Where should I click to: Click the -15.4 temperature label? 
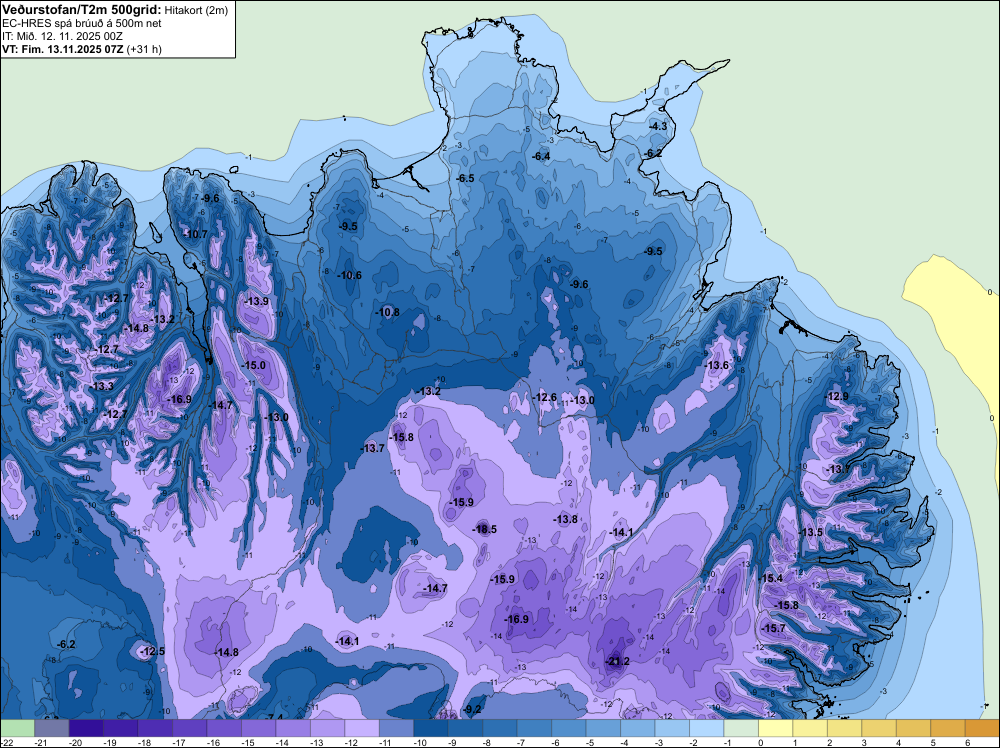tap(771, 578)
